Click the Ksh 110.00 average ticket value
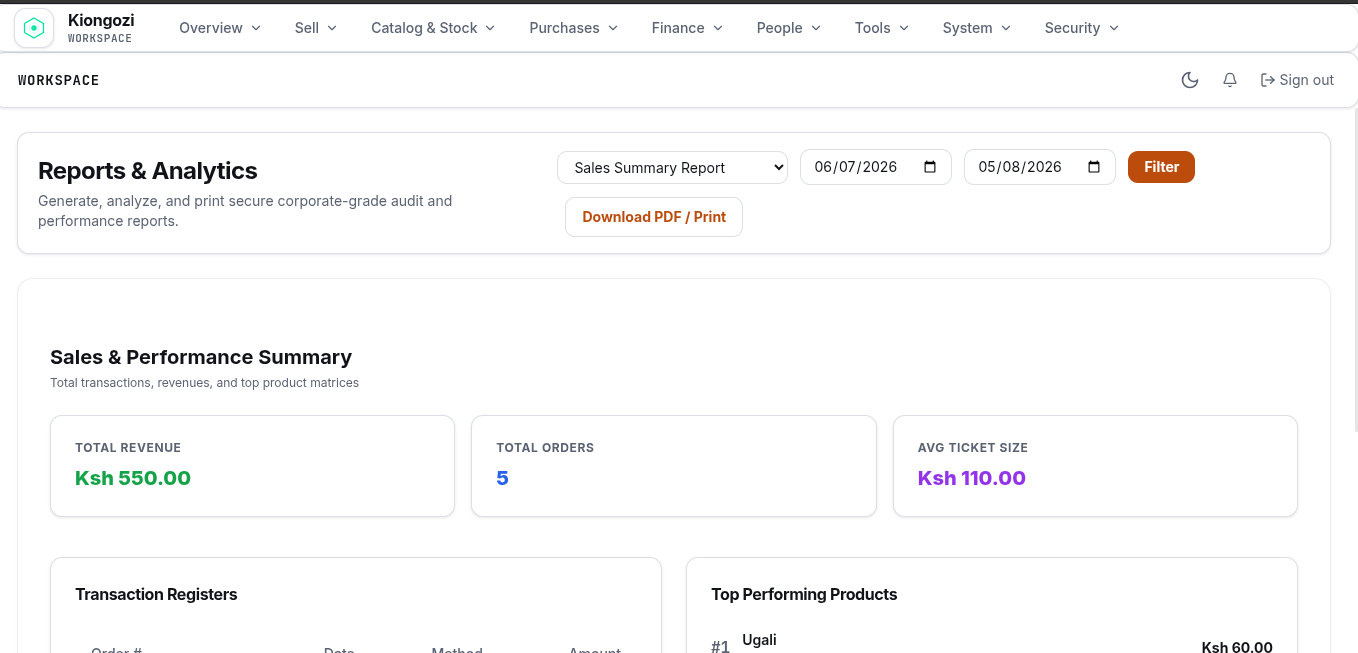 [x=972, y=478]
